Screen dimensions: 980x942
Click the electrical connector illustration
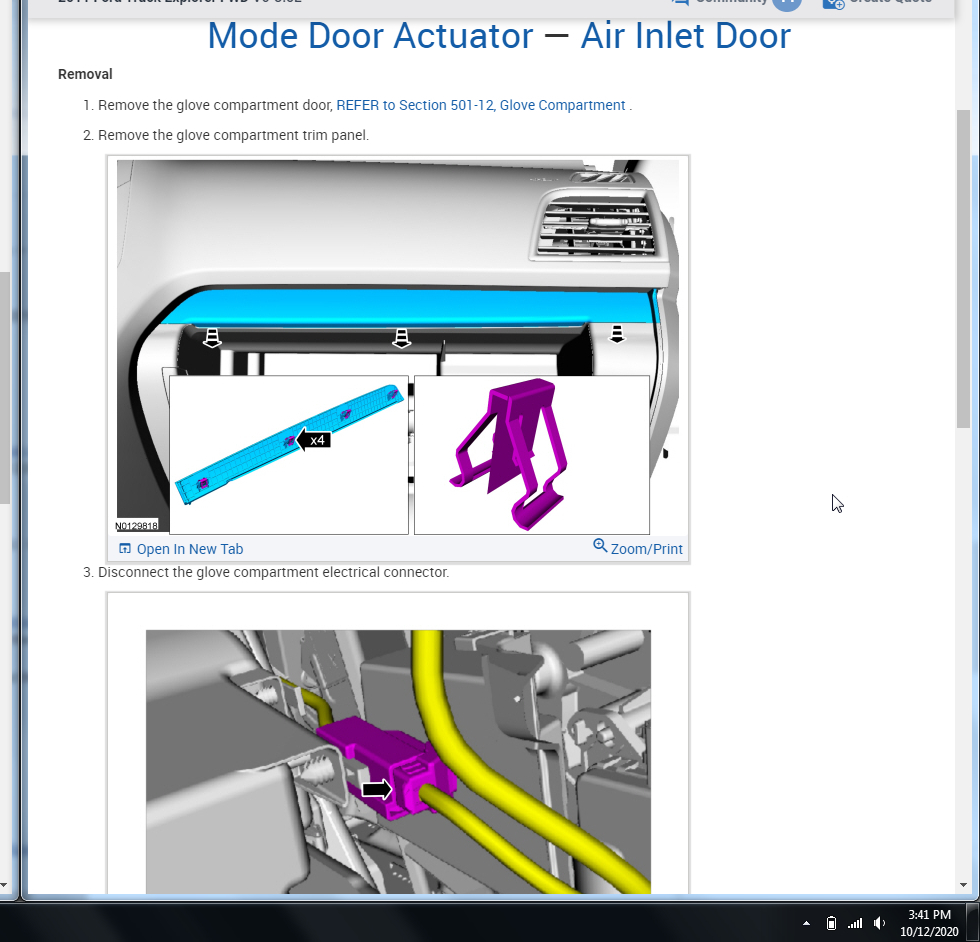pyautogui.click(x=398, y=761)
